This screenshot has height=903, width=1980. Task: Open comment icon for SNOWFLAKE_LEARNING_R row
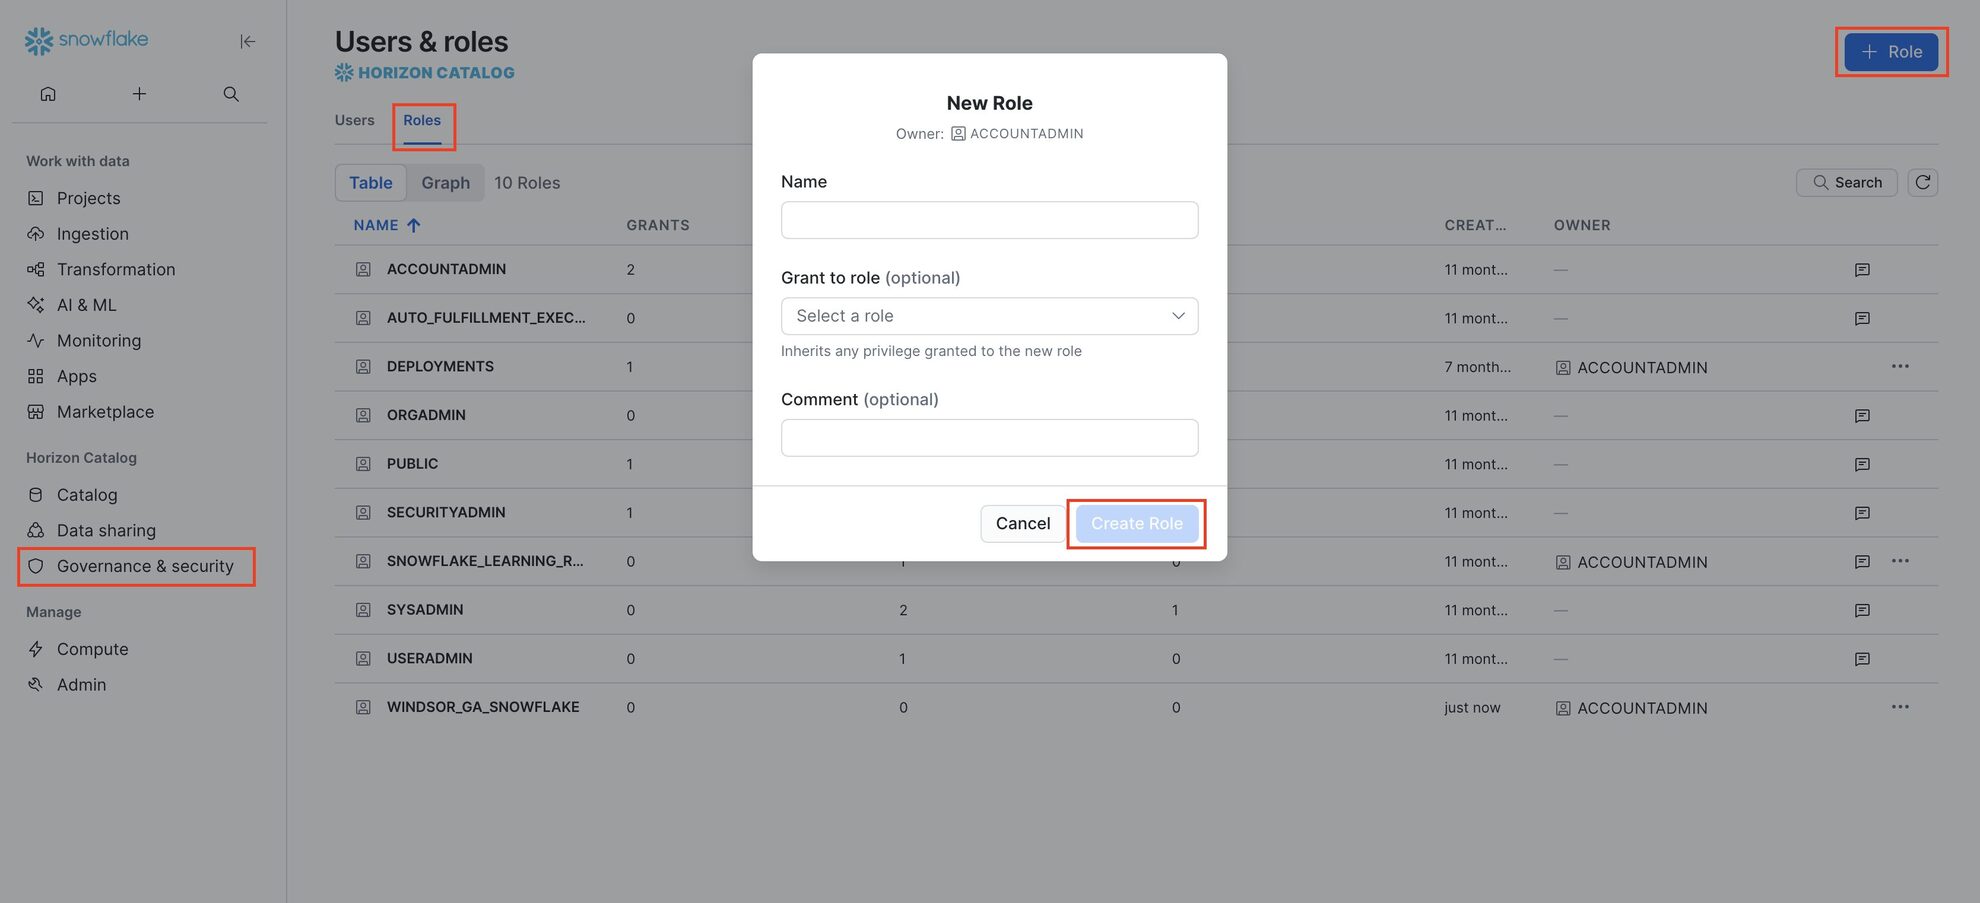click(1862, 562)
